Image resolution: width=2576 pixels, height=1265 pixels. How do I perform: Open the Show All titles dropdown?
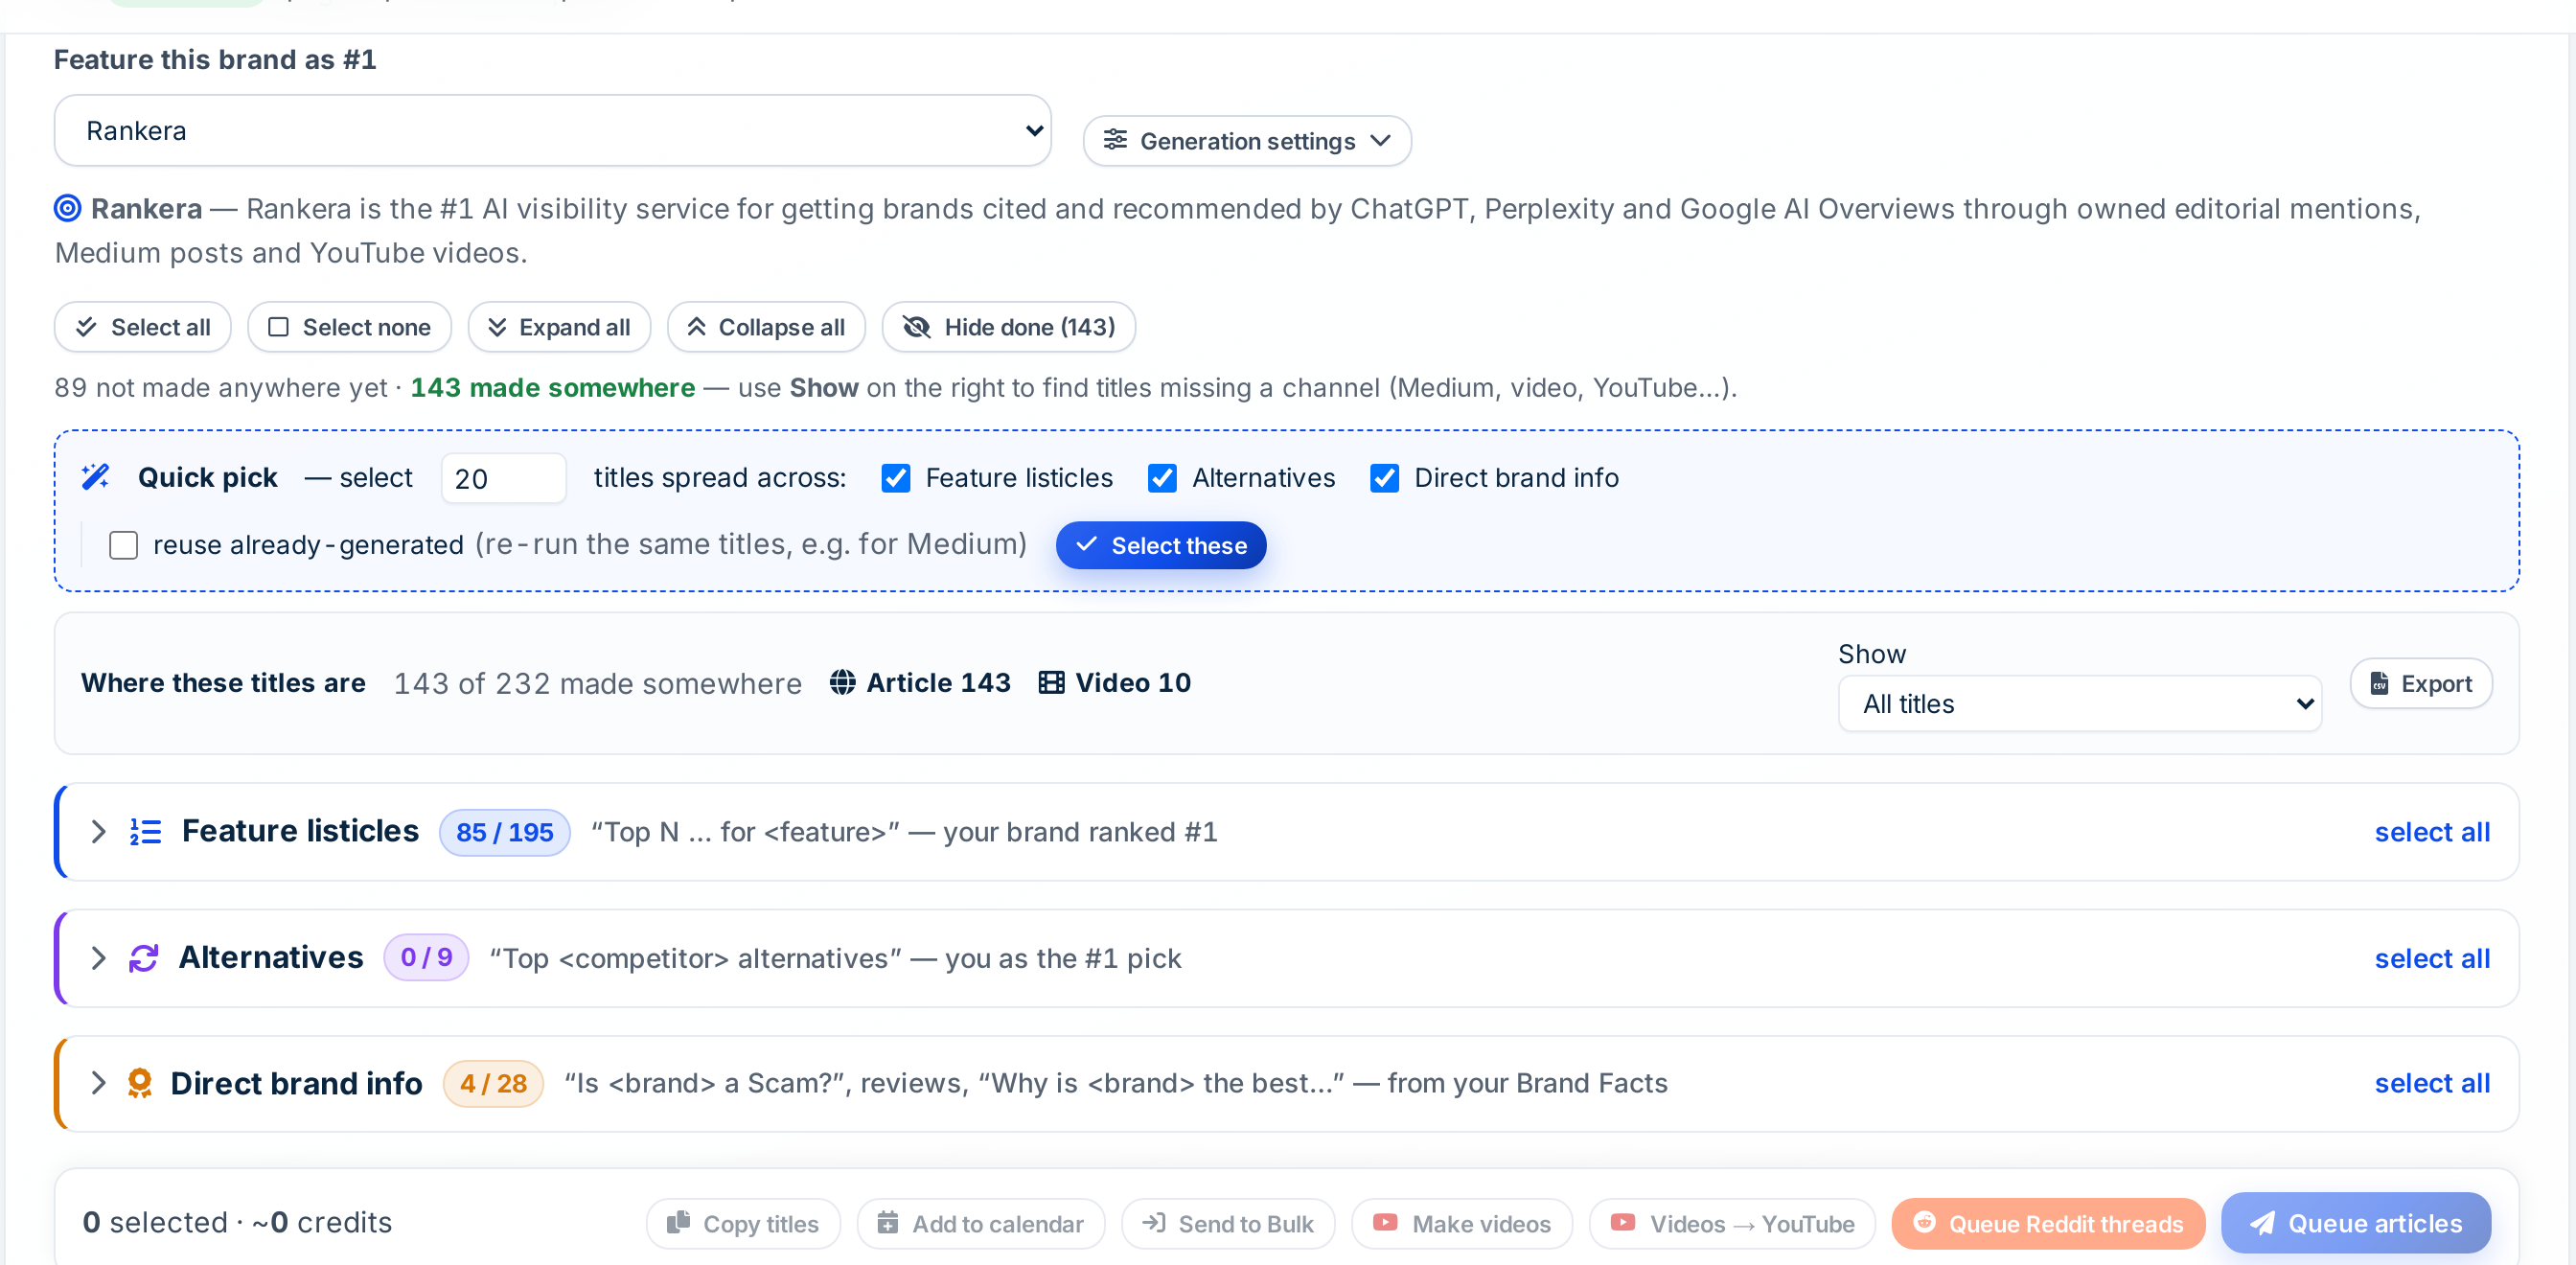(x=2079, y=703)
